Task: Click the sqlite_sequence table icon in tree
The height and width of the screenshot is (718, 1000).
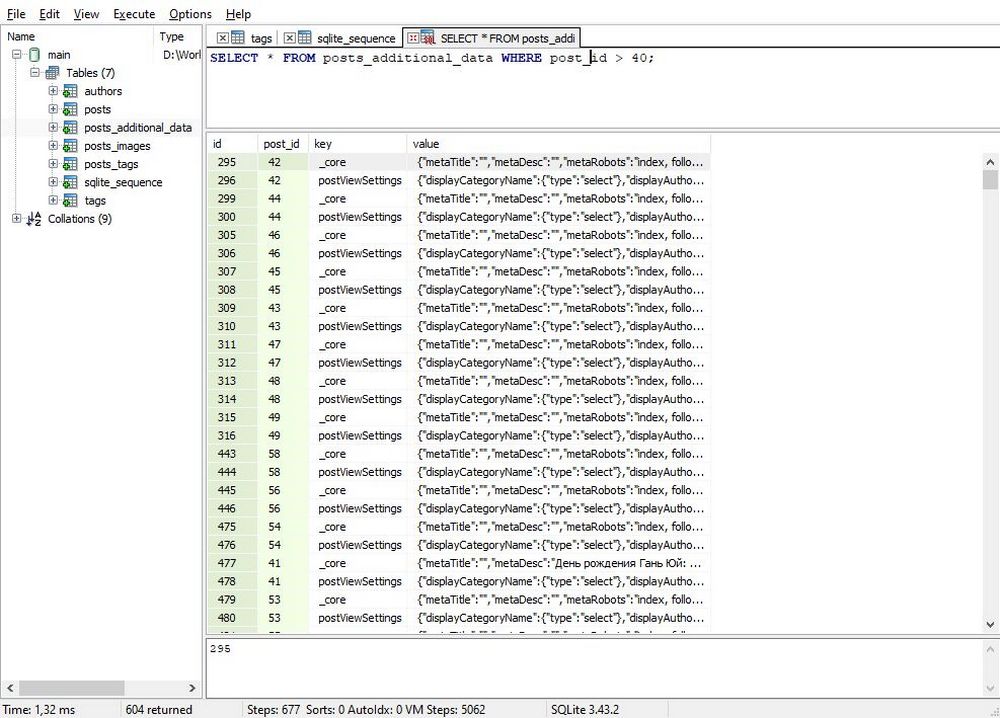Action: 70,182
